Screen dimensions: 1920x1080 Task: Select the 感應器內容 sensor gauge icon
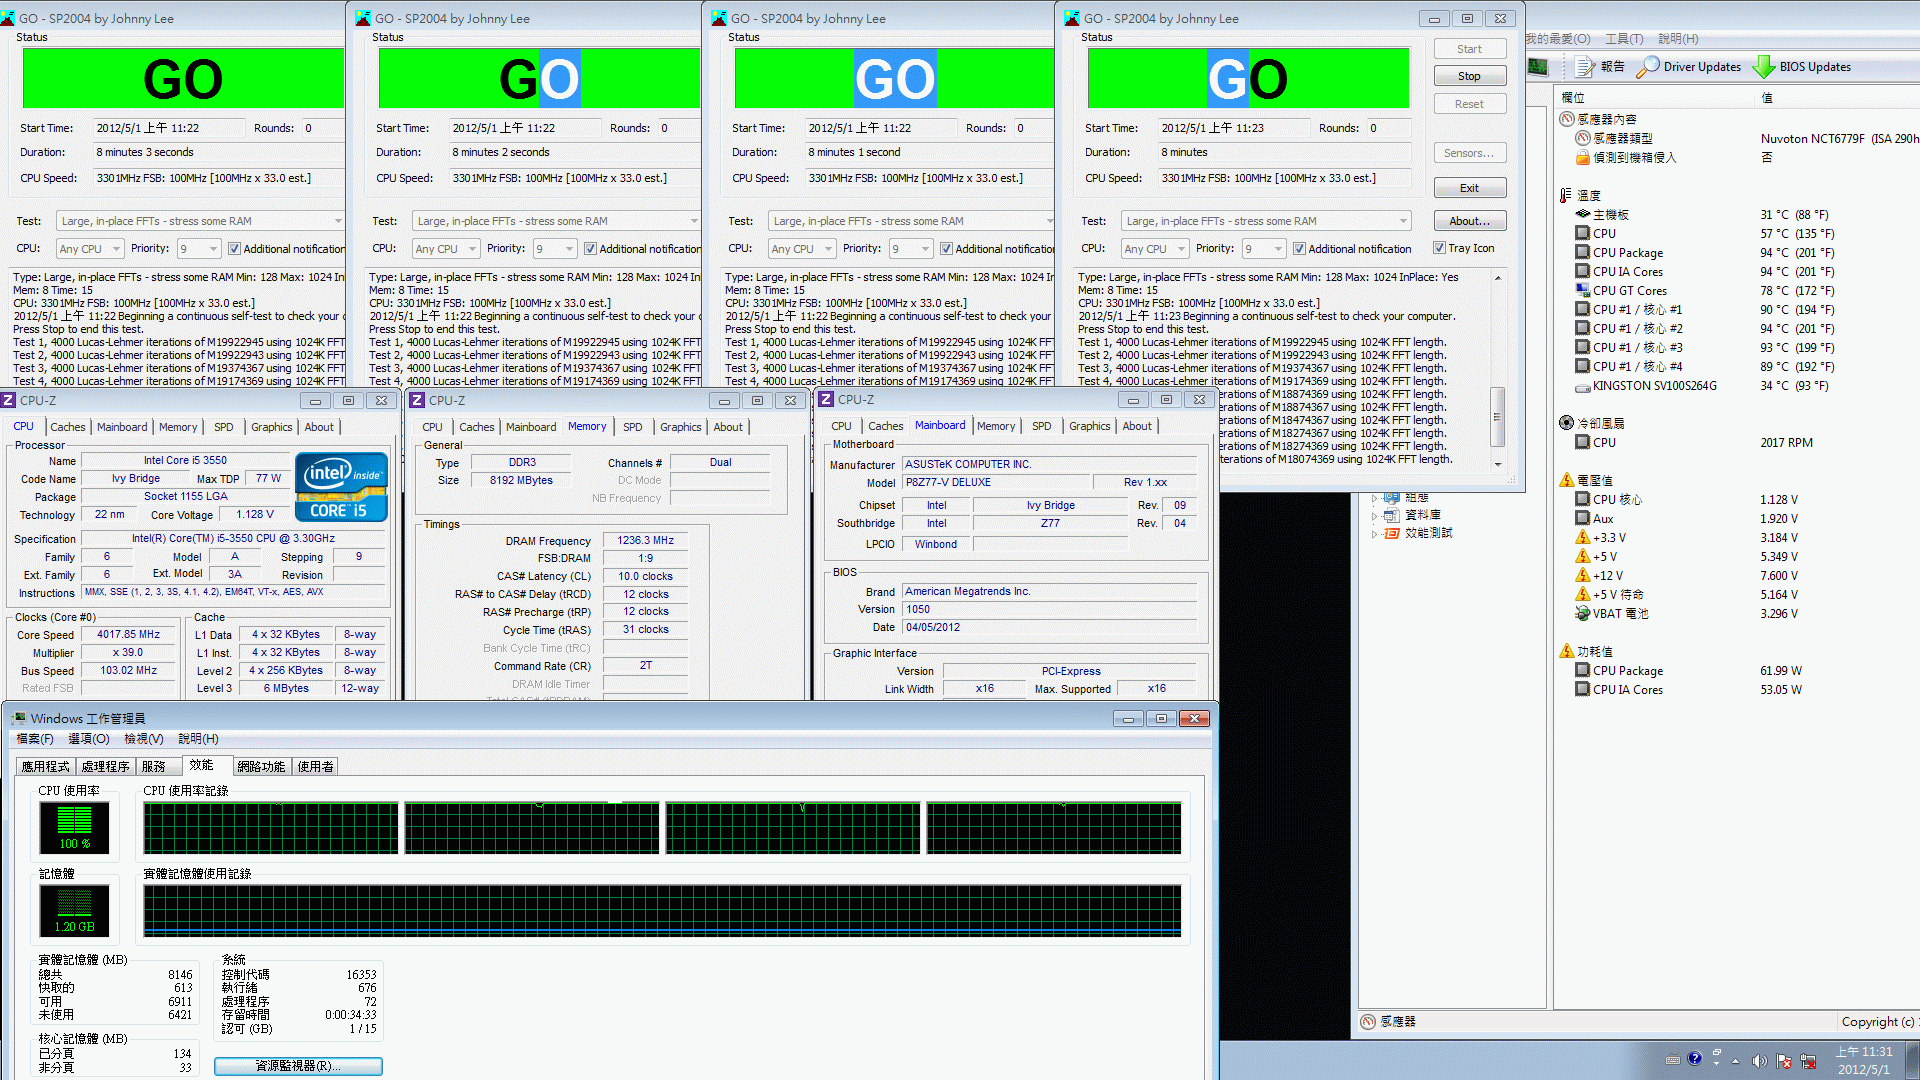point(1567,119)
